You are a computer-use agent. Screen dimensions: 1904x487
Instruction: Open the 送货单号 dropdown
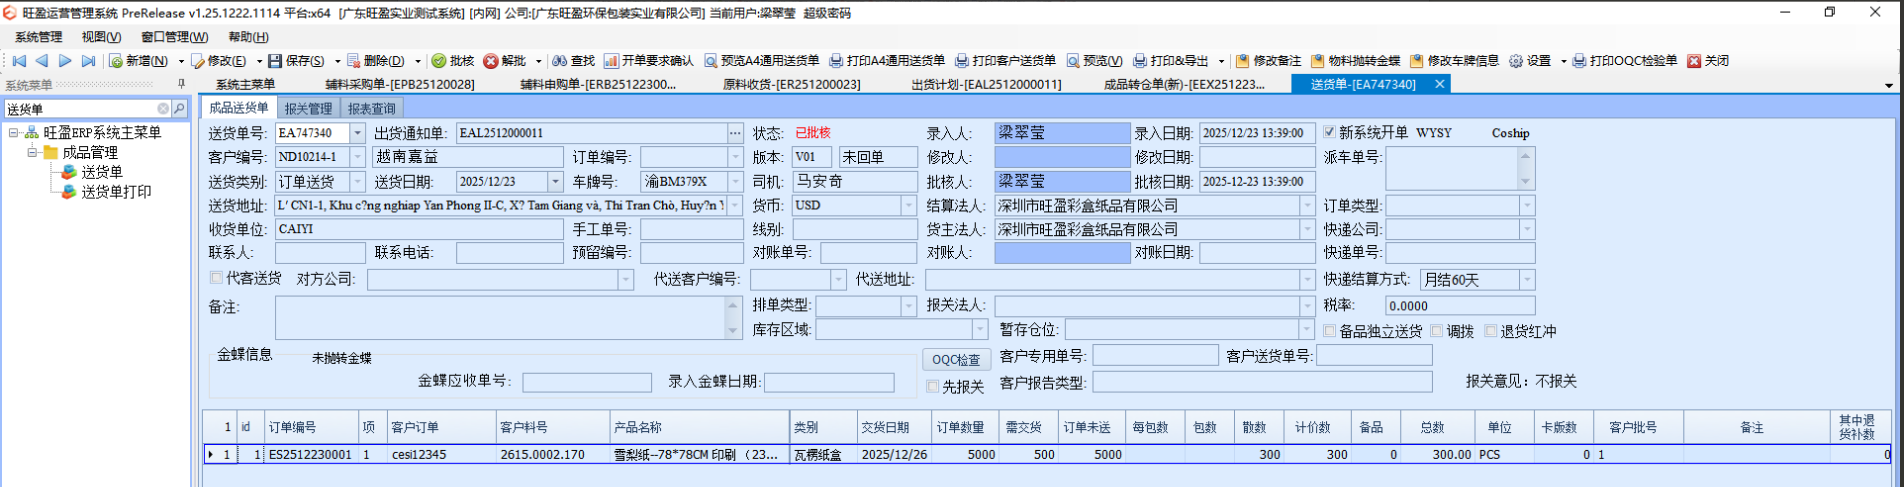(357, 133)
